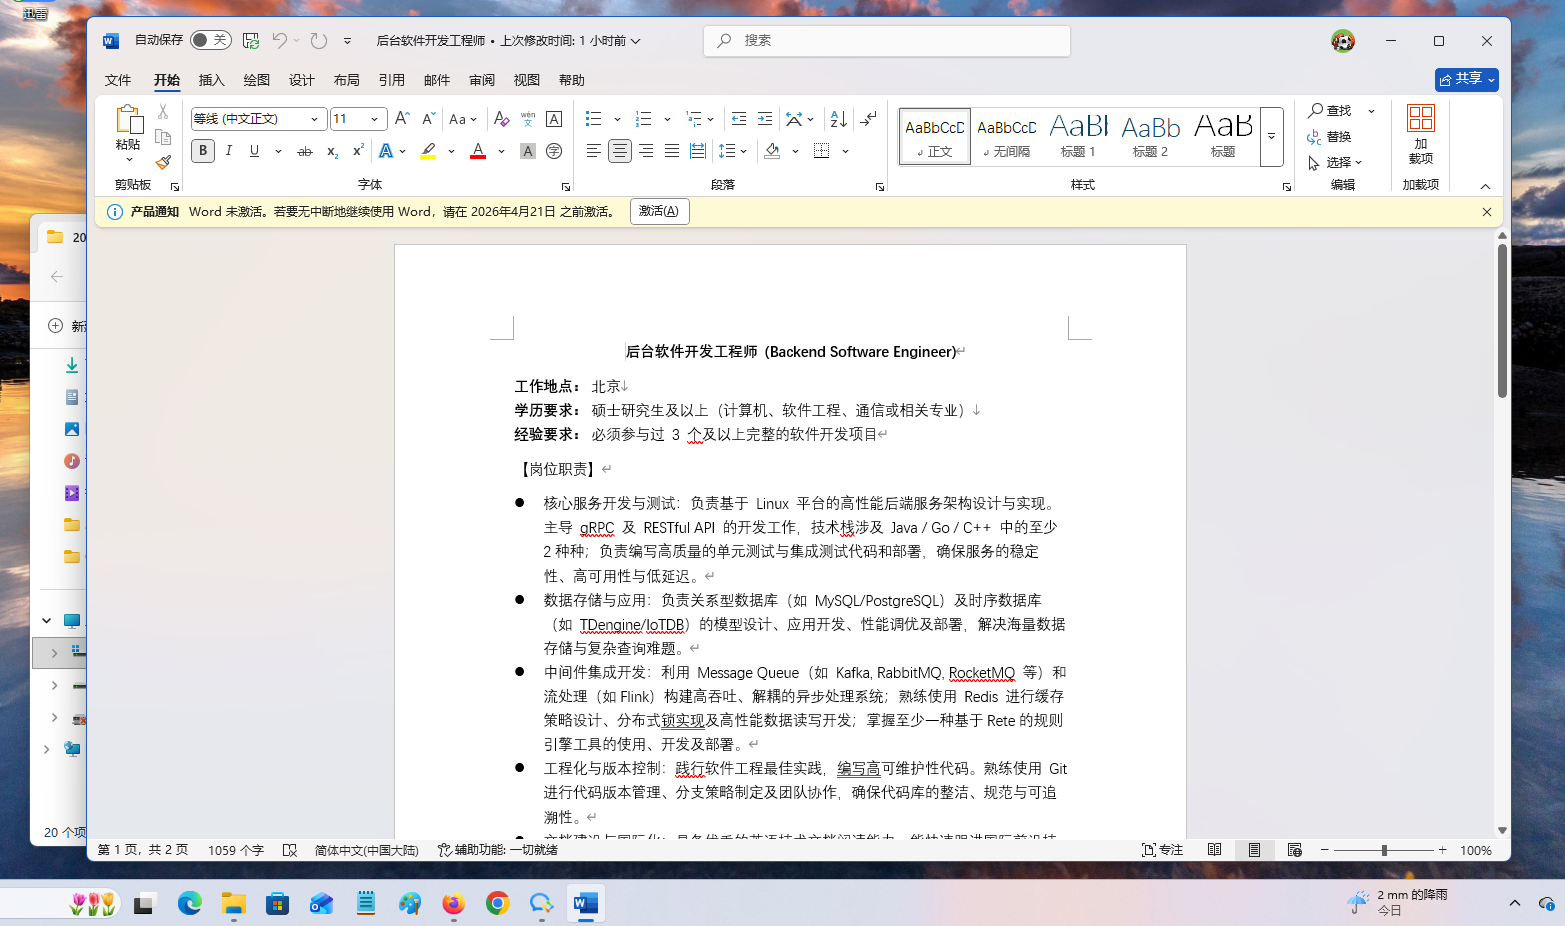Click the zoom slider handle
Screen dimensions: 1565x926
click(1384, 850)
